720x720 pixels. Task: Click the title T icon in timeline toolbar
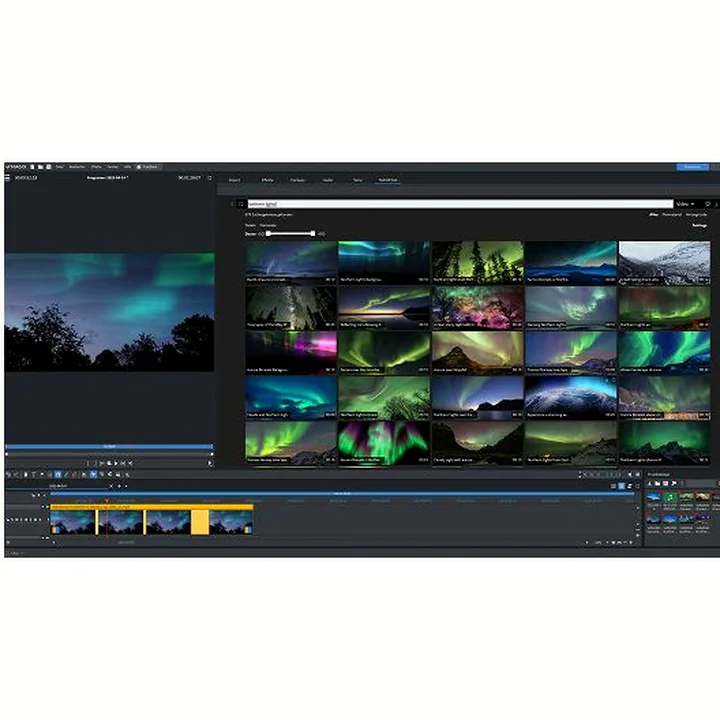(x=34, y=474)
